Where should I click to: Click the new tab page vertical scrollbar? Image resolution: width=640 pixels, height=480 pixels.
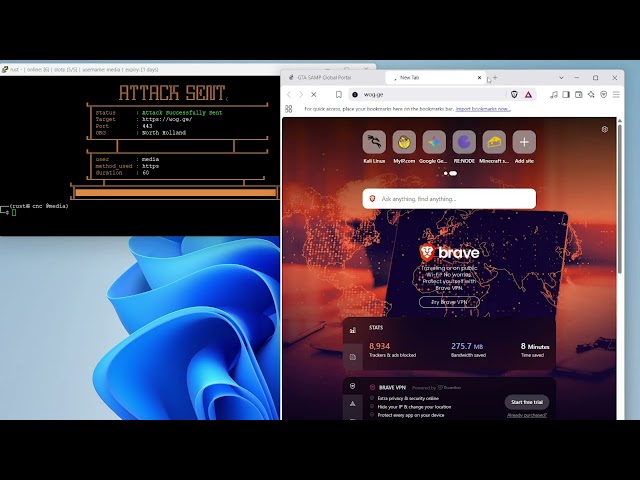point(620,198)
